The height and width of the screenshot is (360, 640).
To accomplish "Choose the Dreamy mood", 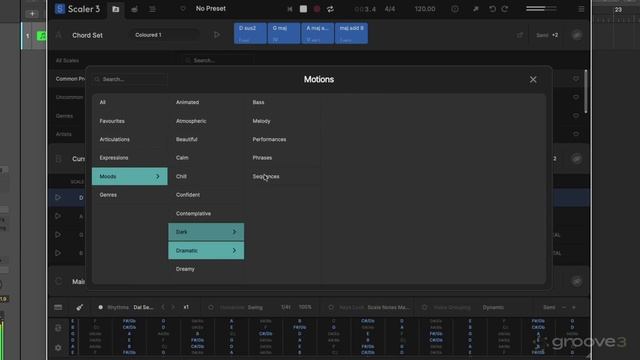I will pyautogui.click(x=206, y=269).
